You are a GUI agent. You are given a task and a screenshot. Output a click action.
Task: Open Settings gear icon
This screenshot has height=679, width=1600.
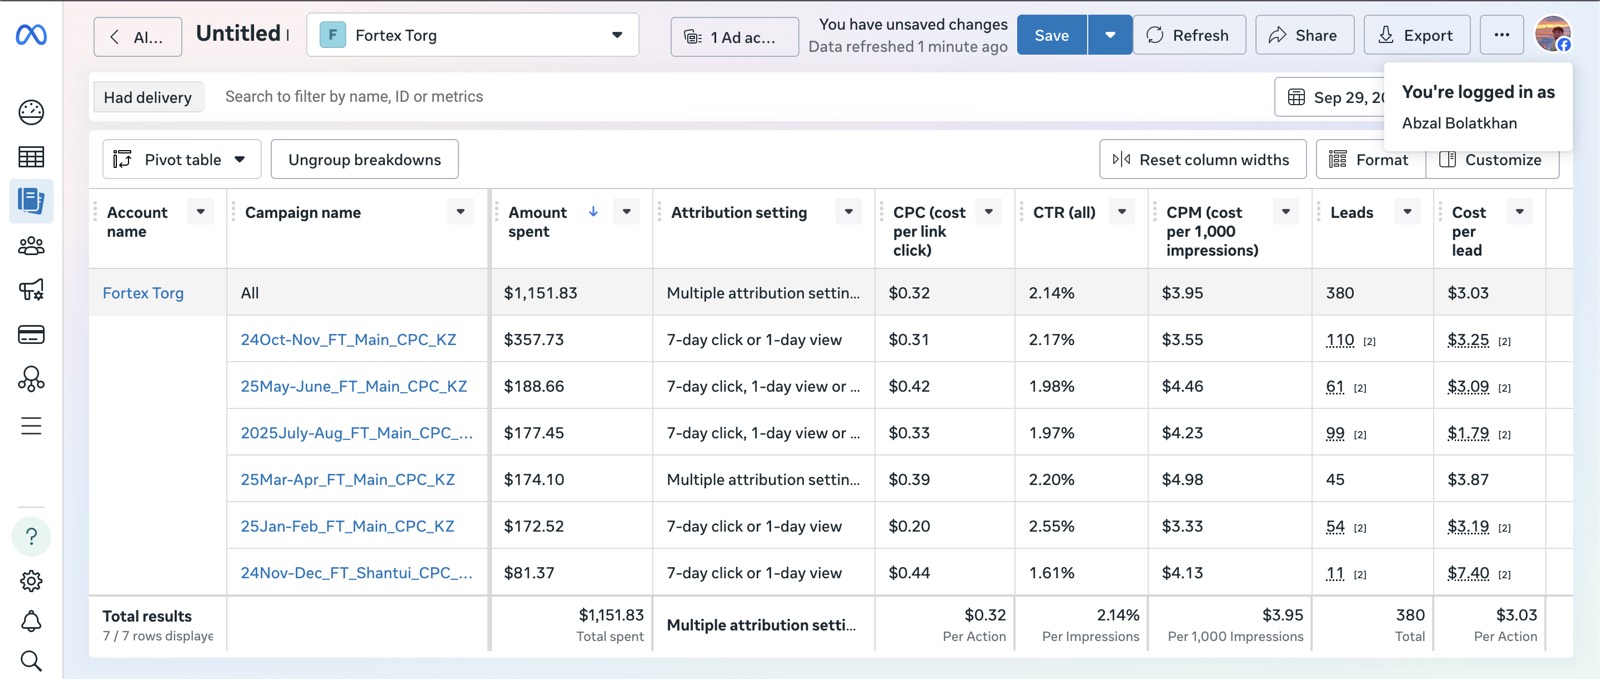[x=31, y=581]
